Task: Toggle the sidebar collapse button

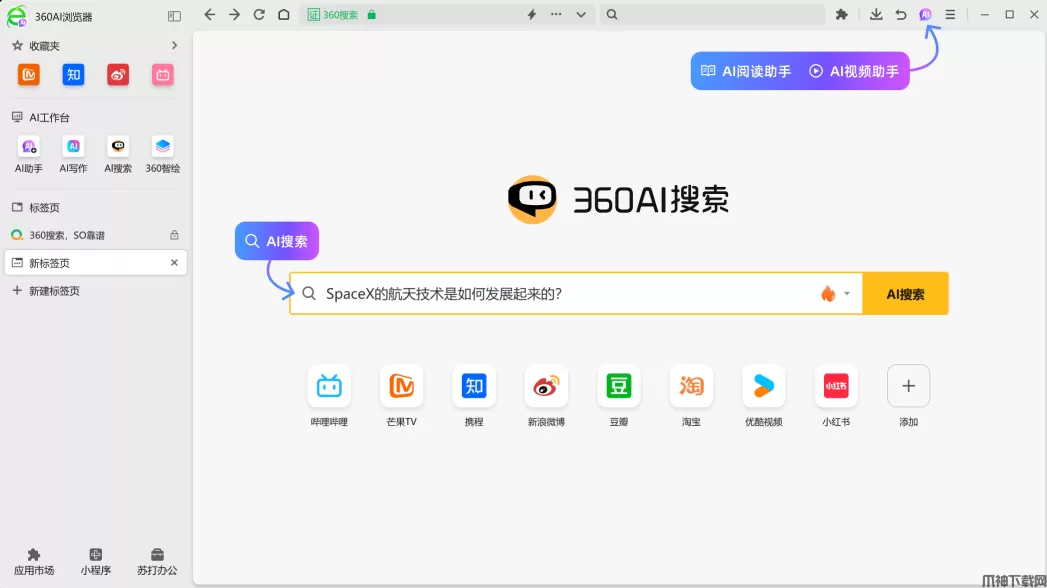Action: tap(174, 16)
